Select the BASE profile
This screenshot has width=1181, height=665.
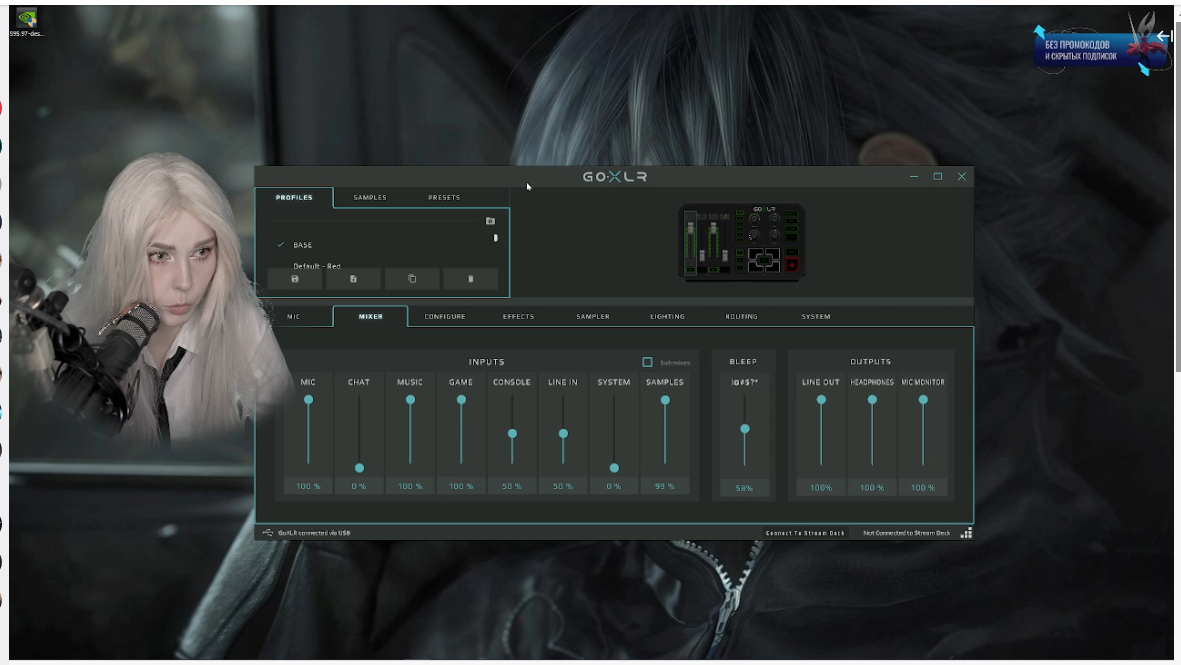pyautogui.click(x=302, y=245)
